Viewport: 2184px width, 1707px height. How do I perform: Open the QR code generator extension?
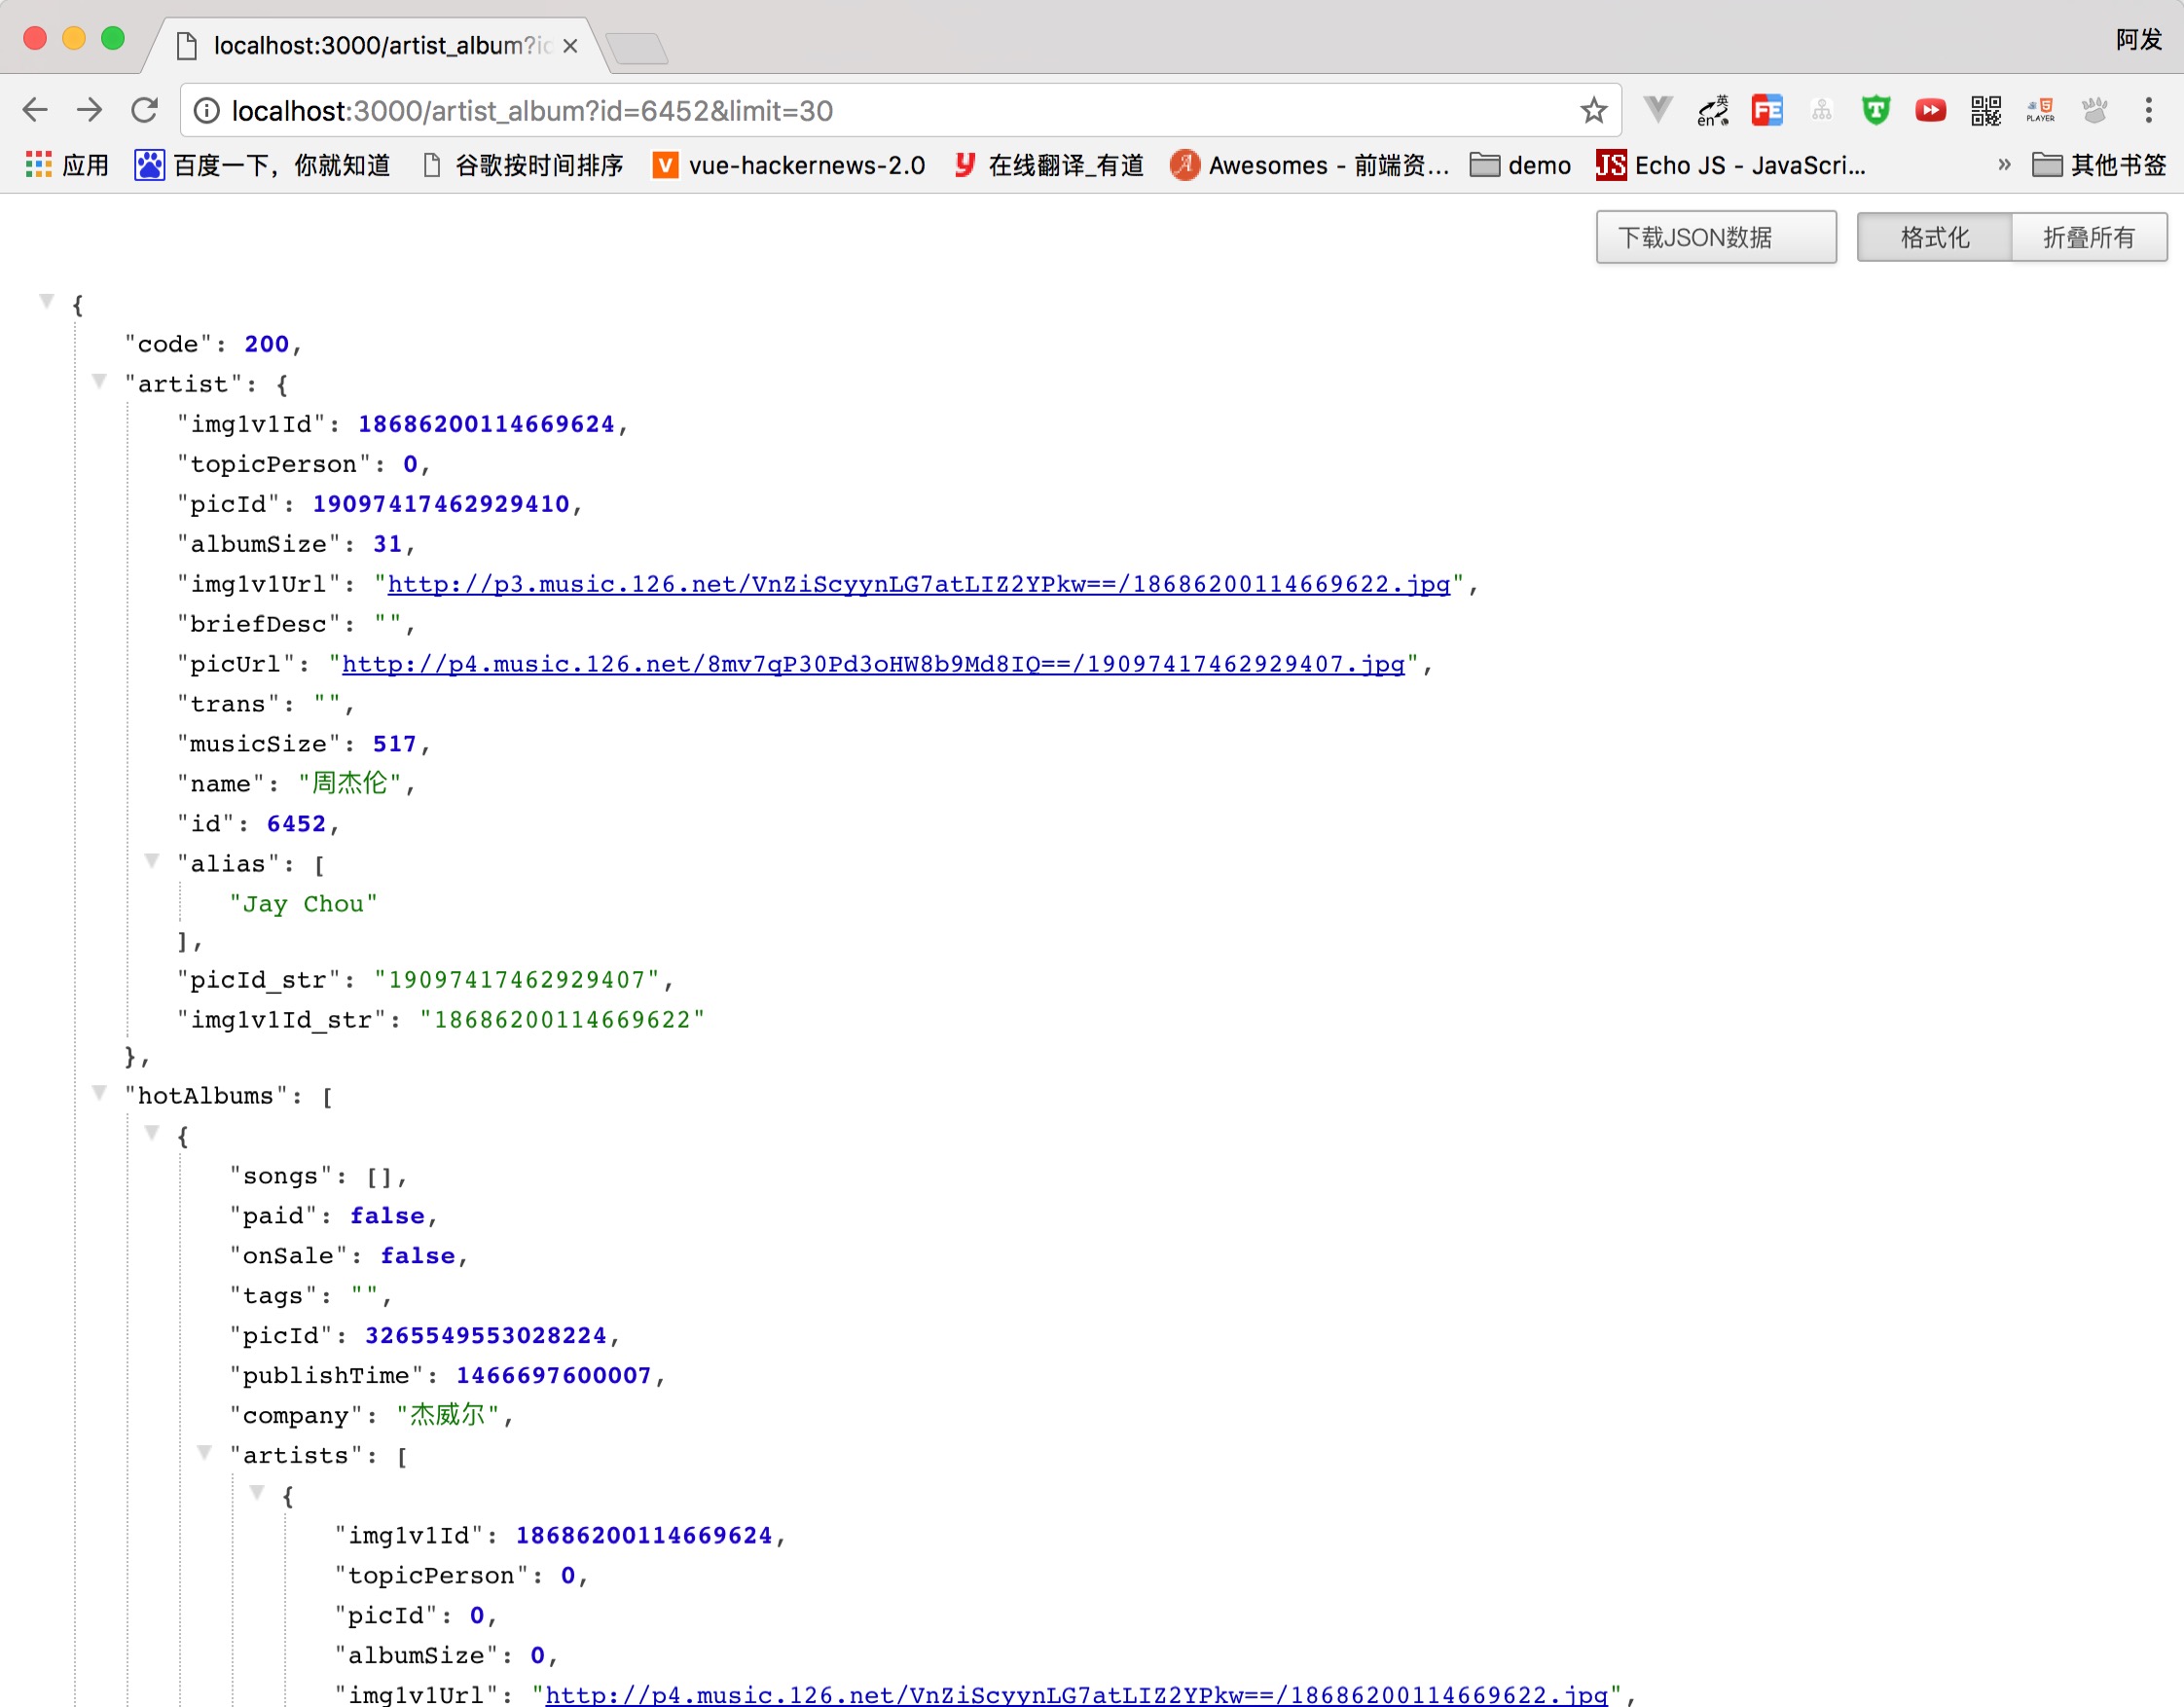pyautogui.click(x=1985, y=110)
